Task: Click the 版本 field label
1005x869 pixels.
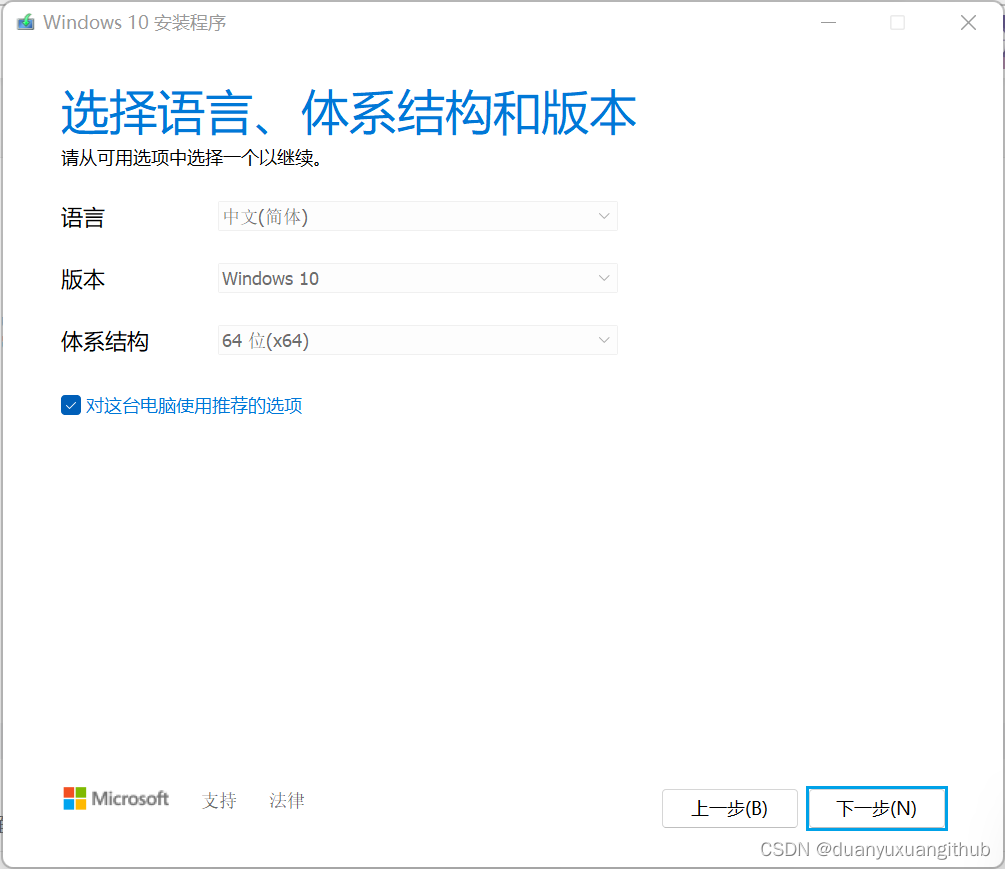Action: [x=83, y=279]
